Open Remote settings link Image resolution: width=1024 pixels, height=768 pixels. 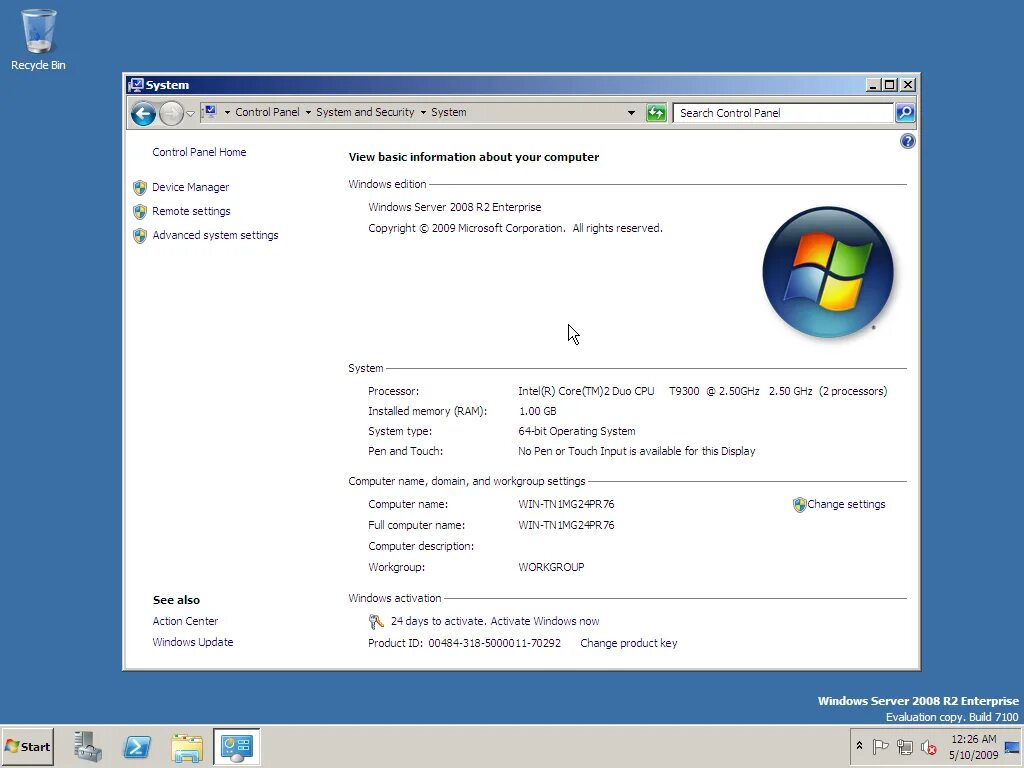pos(191,212)
